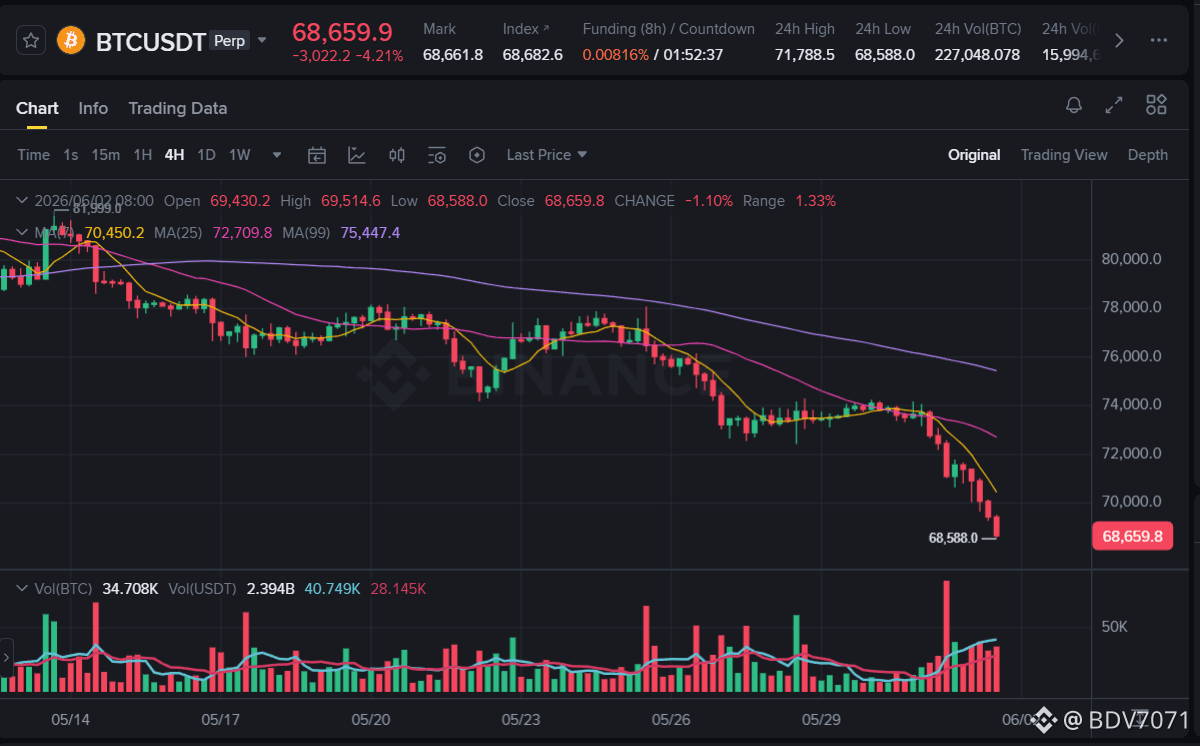Click the 50K volume axis label
The image size is (1200, 746).
pyautogui.click(x=1115, y=627)
